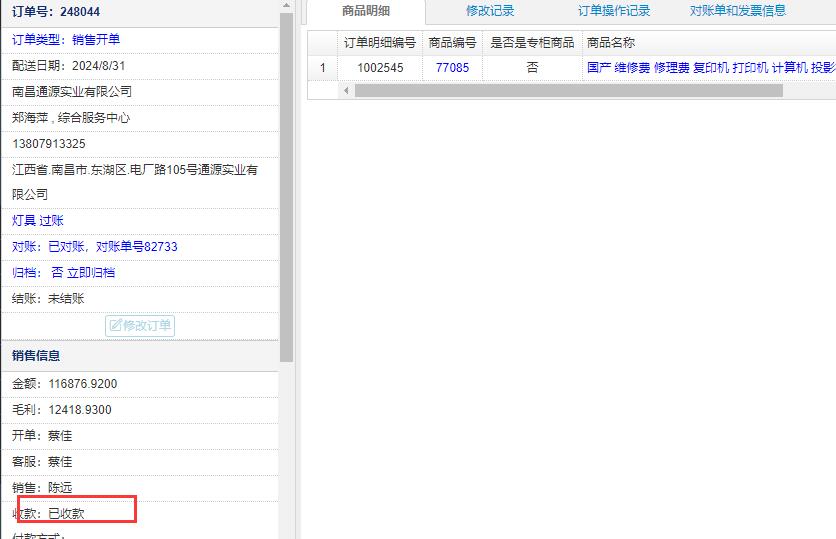Click phone number 13807913325

pos(49,144)
